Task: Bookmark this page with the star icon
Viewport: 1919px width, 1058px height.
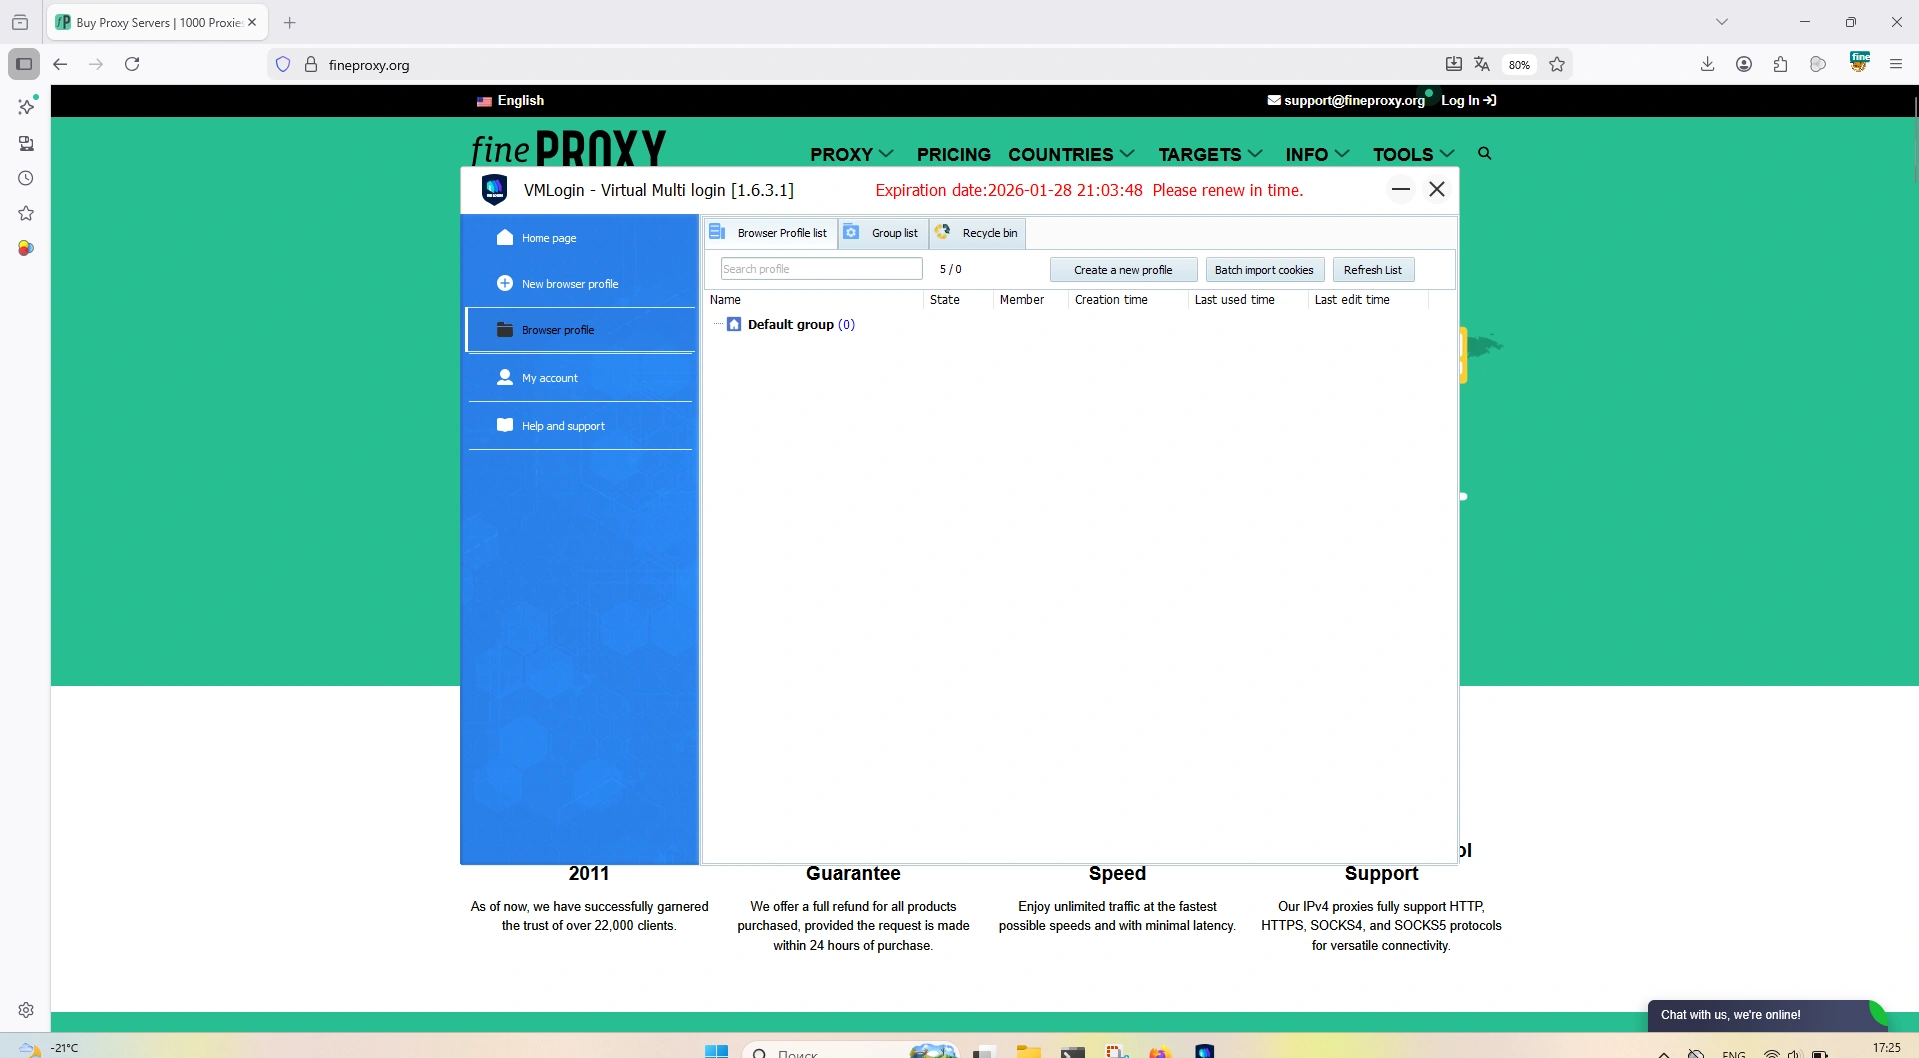Action: pyautogui.click(x=1557, y=65)
